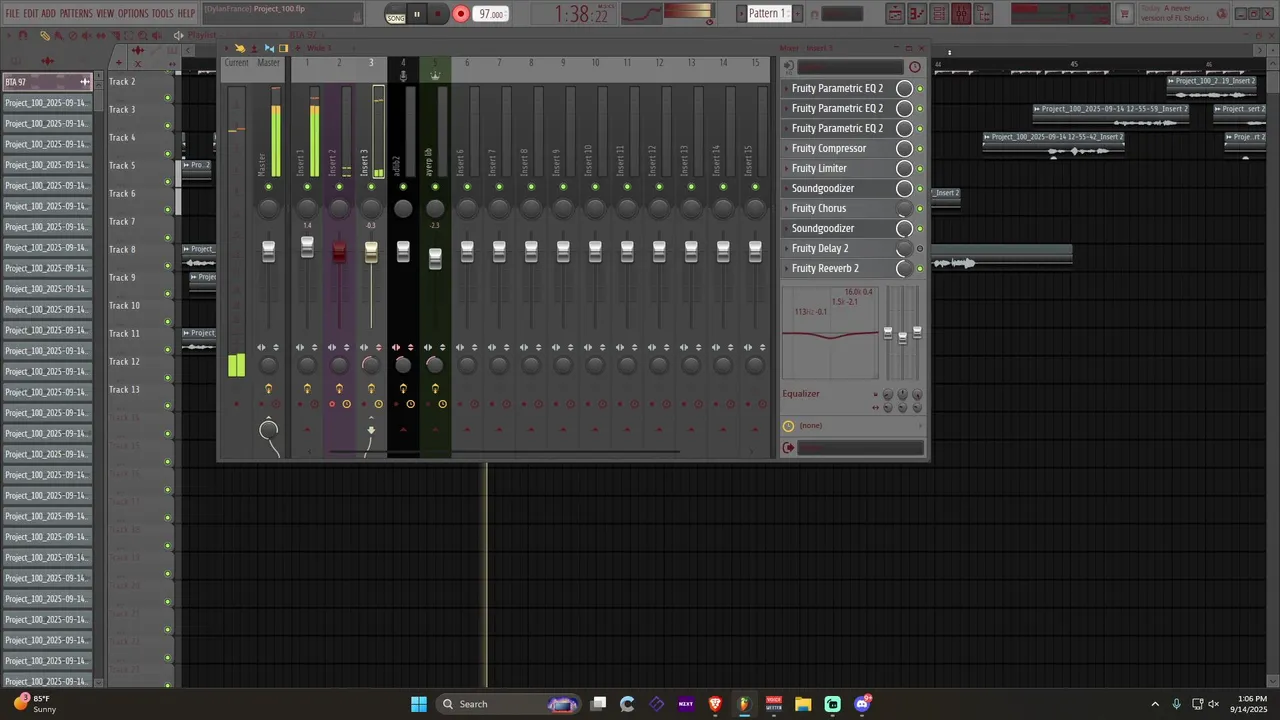1280x720 pixels.
Task: Open the OPTIONS menu
Action: coord(133,14)
